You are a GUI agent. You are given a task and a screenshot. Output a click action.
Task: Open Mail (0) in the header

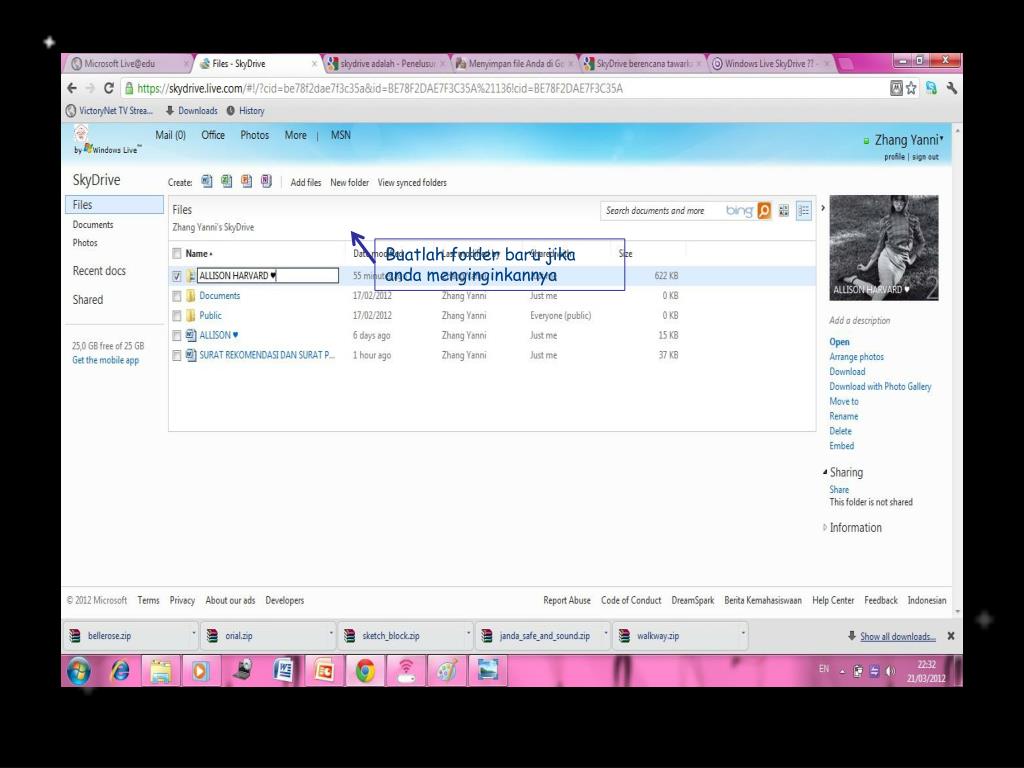(x=170, y=135)
